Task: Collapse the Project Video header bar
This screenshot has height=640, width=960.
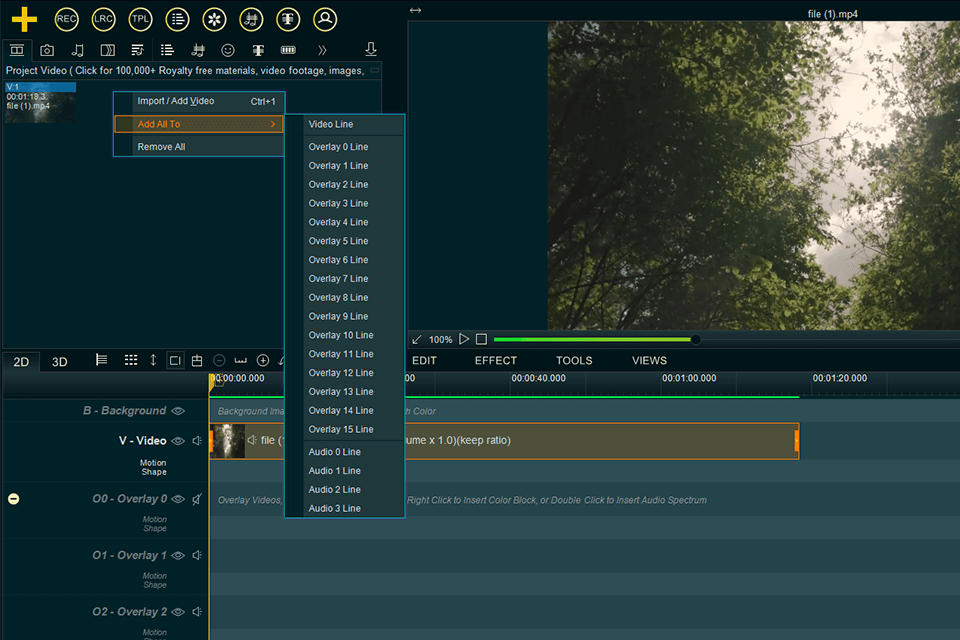Action: click(375, 70)
